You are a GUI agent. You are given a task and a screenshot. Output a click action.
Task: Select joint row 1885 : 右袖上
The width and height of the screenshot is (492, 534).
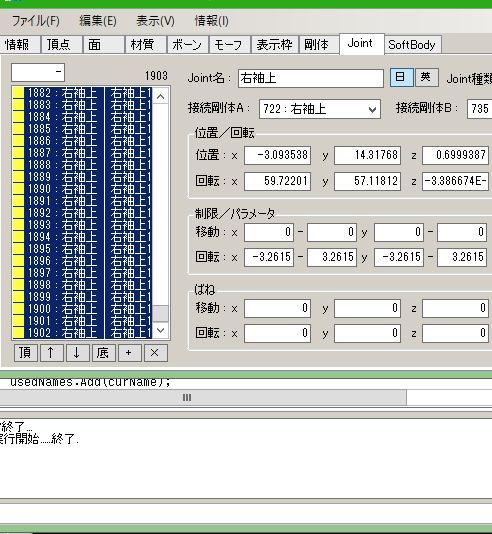[82, 129]
